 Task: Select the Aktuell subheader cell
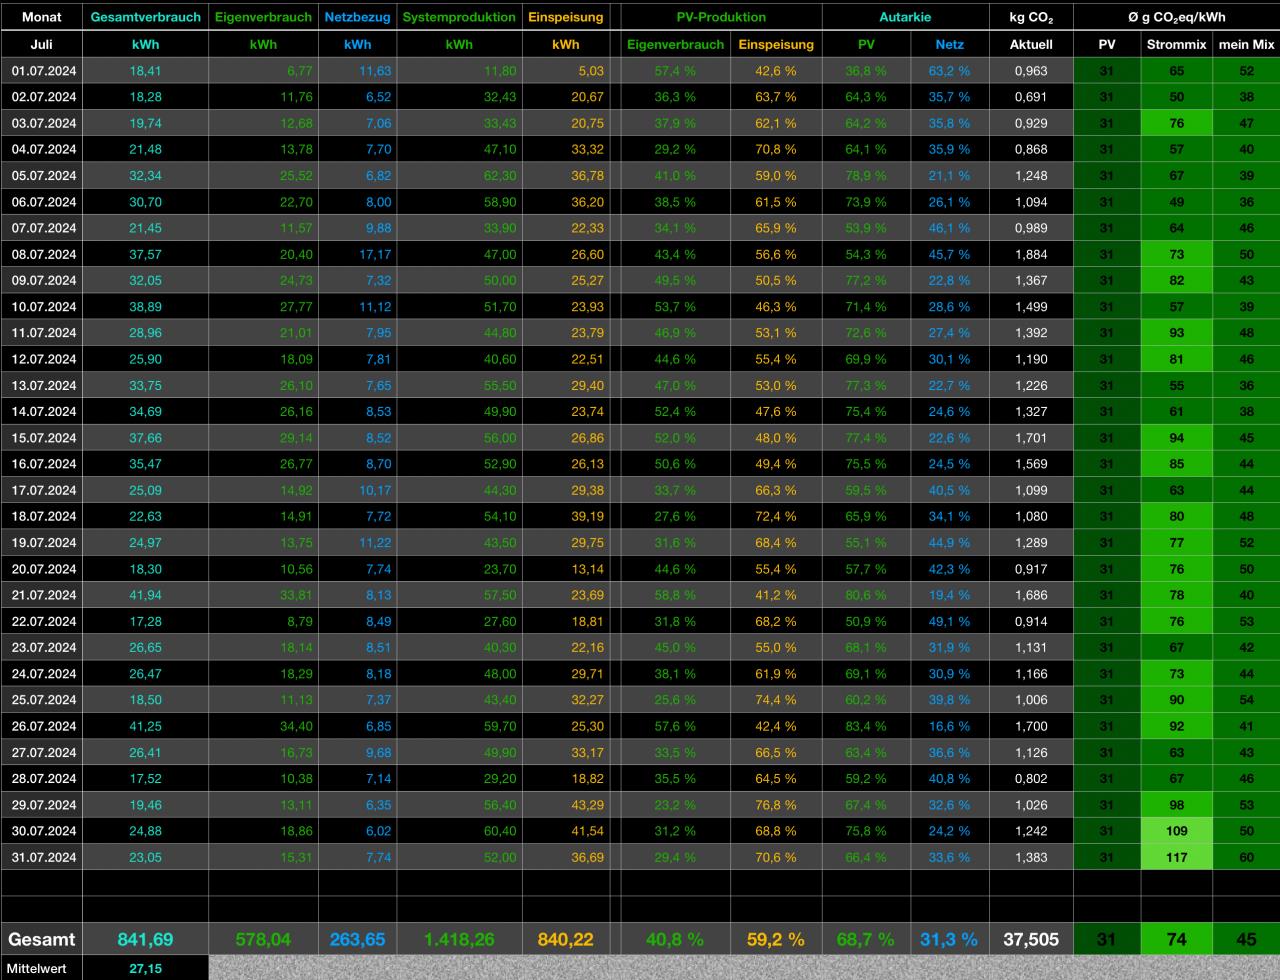(1030, 44)
